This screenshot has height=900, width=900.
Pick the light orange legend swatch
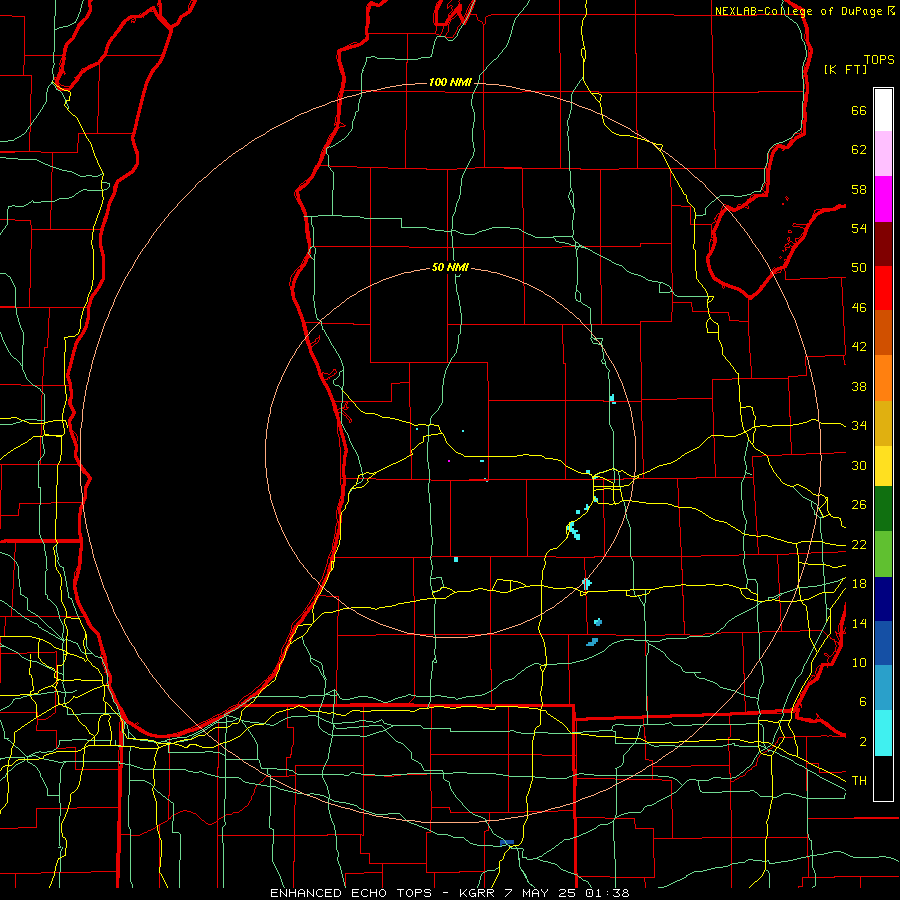tap(883, 378)
